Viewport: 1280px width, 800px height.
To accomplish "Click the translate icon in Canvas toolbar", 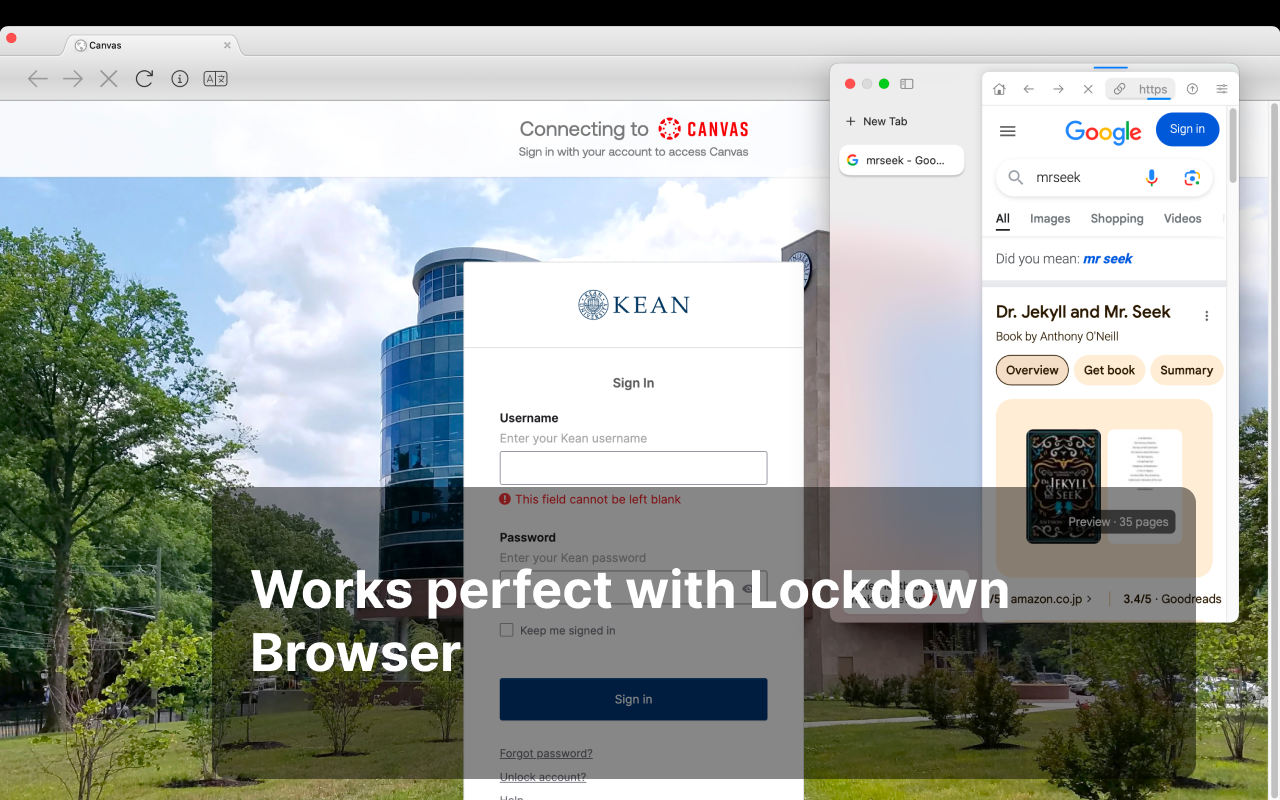I will [x=215, y=79].
